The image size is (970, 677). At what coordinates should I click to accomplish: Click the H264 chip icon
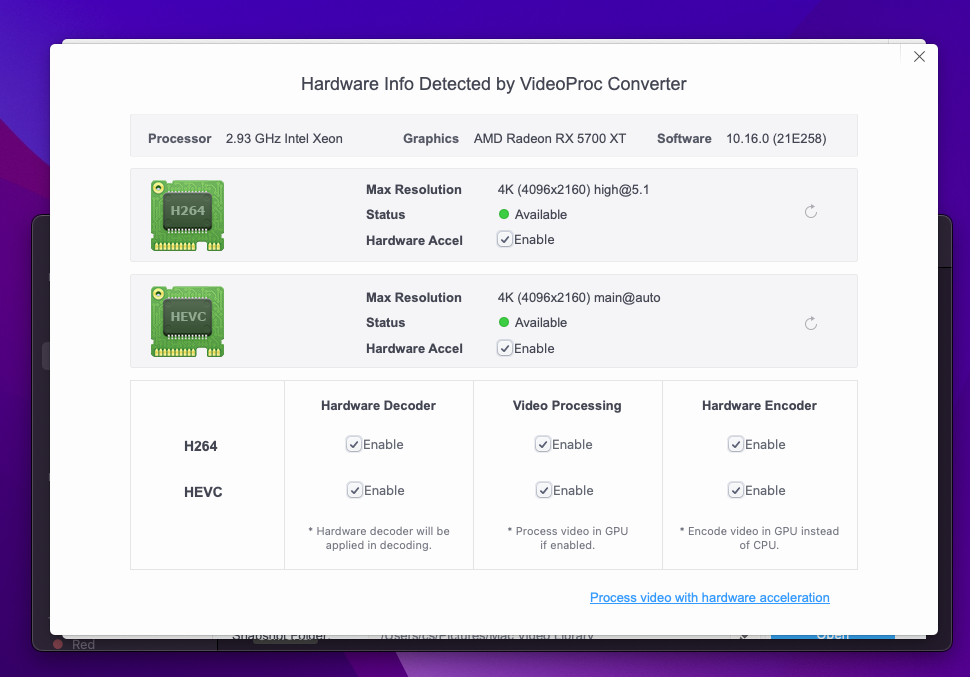point(187,215)
